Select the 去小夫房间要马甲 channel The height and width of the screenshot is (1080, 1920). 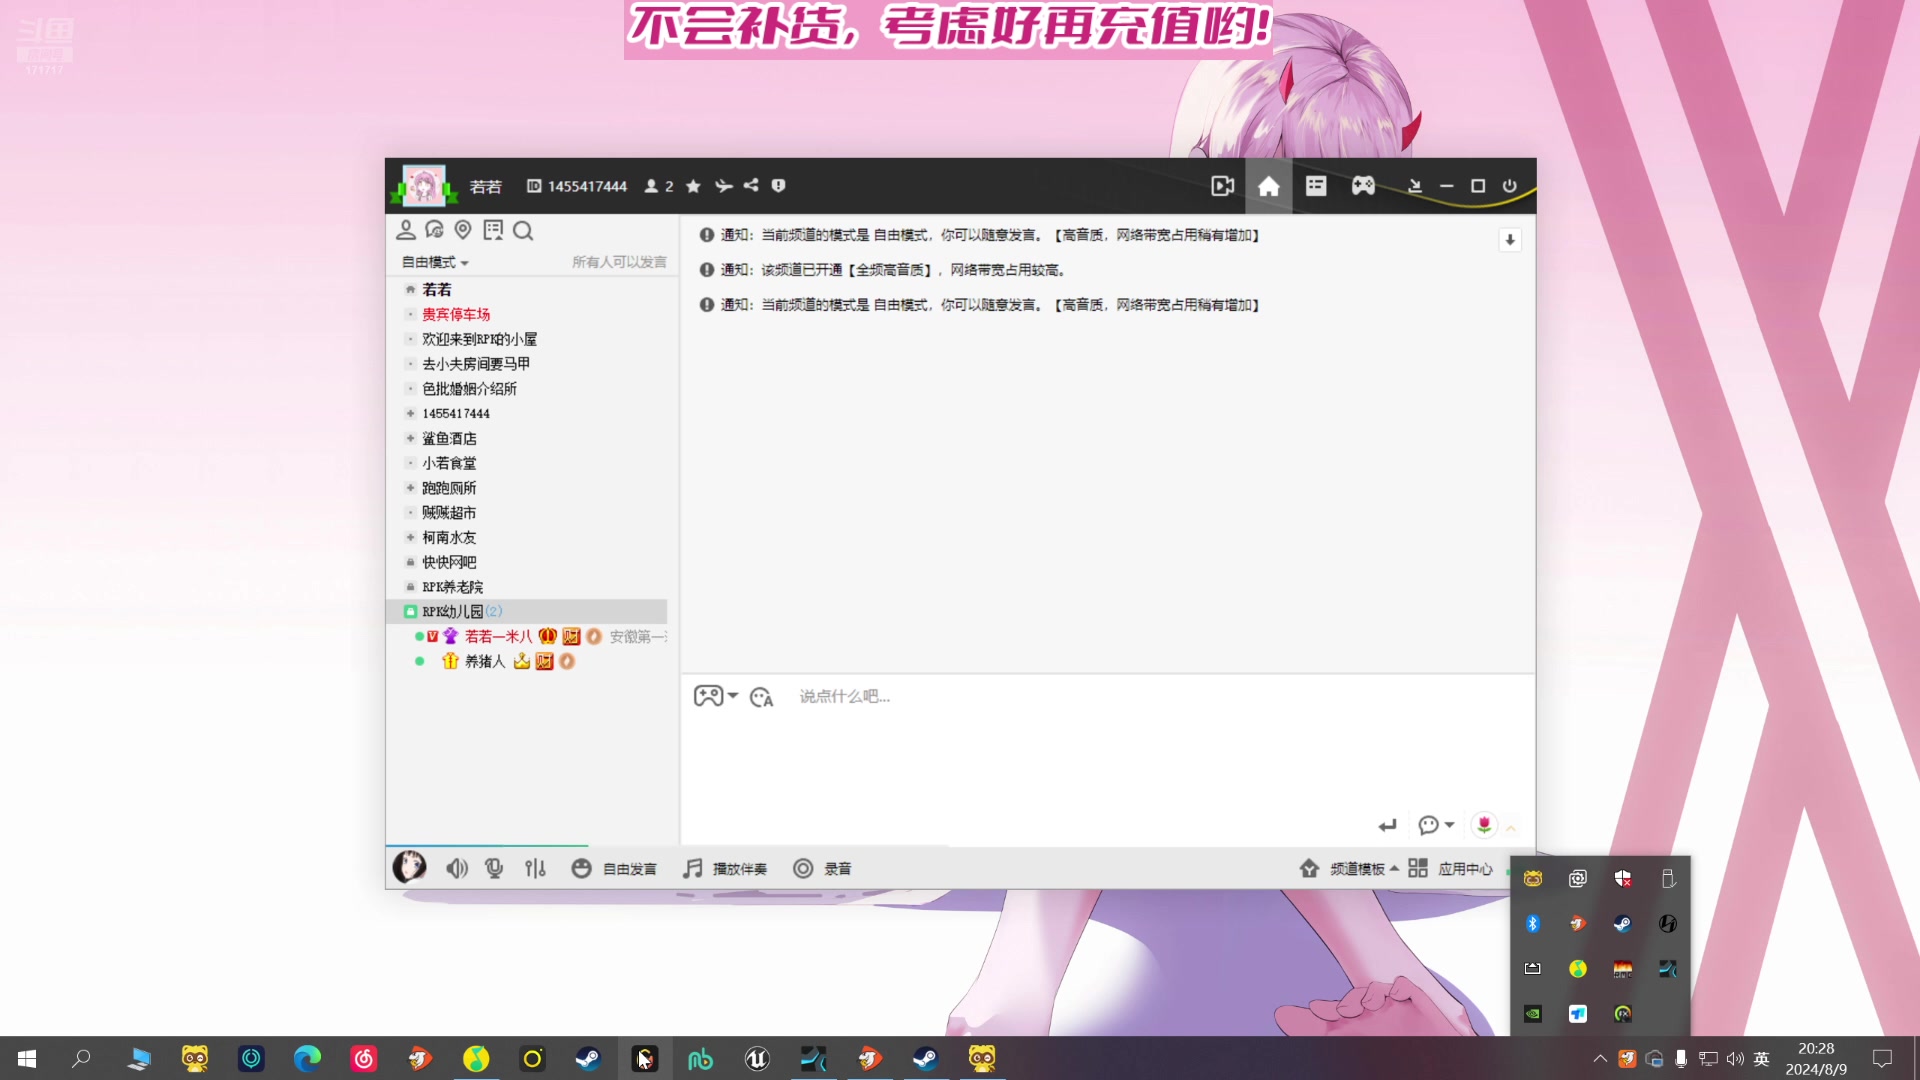point(476,364)
